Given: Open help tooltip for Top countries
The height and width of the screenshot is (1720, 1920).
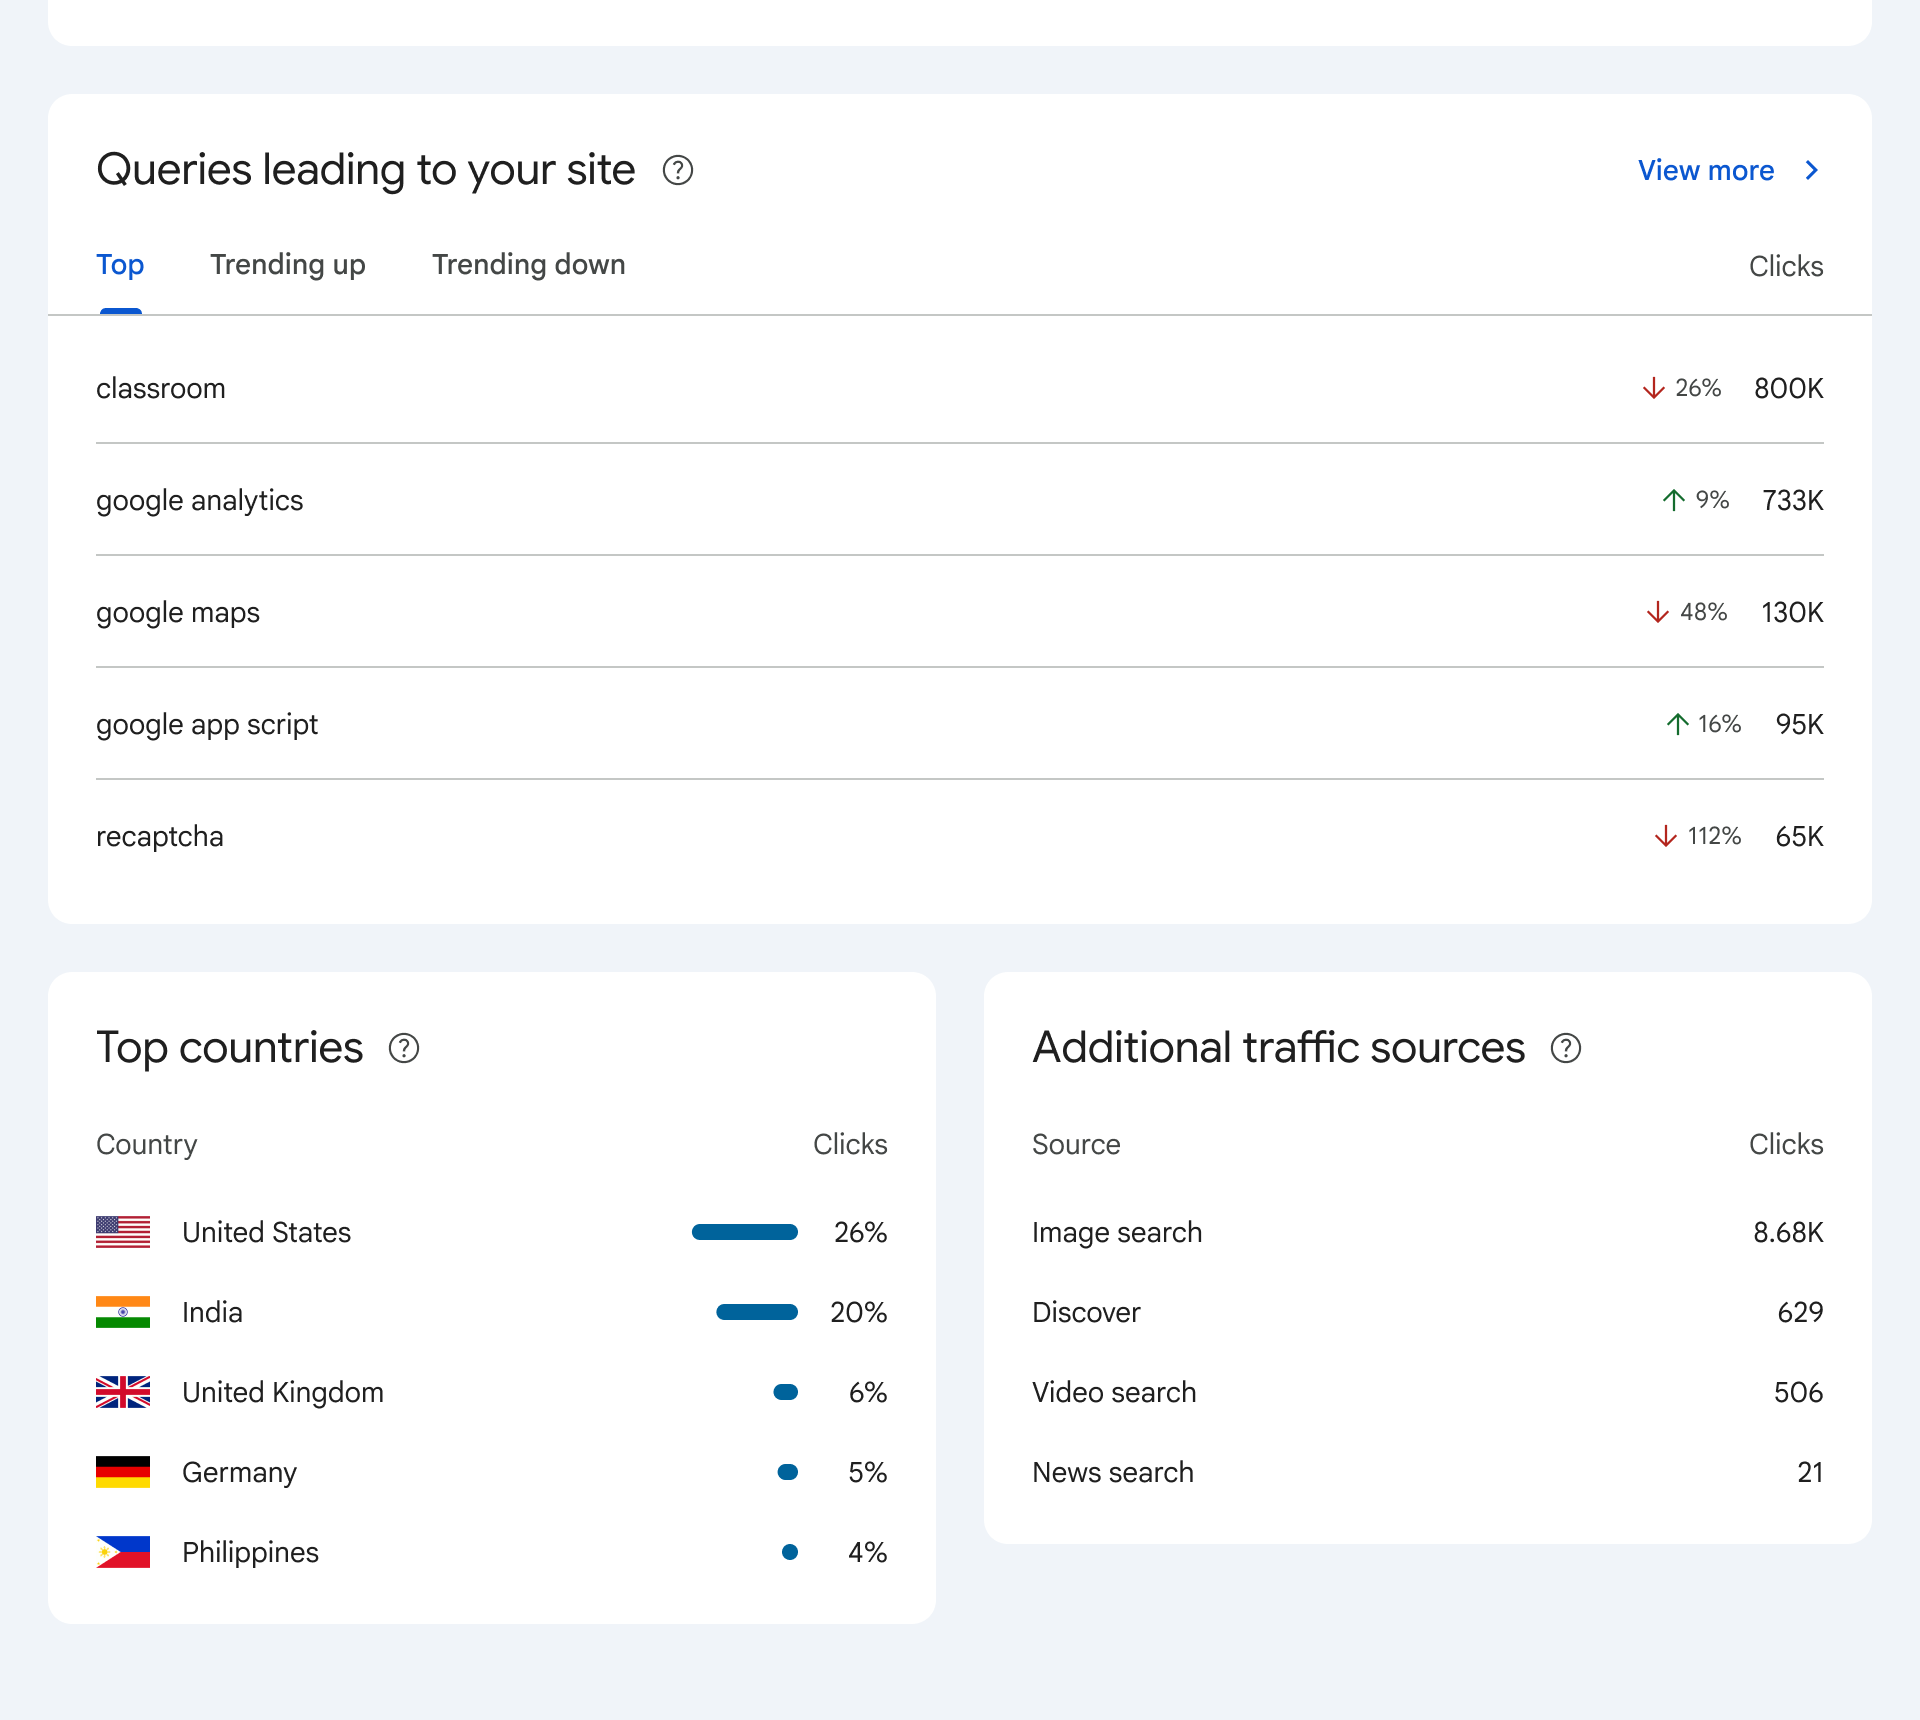Looking at the screenshot, I should pos(404,1049).
